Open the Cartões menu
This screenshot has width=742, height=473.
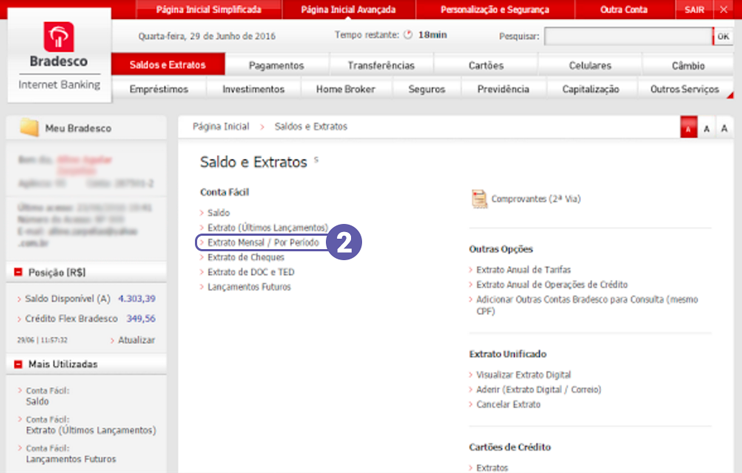[x=486, y=66]
